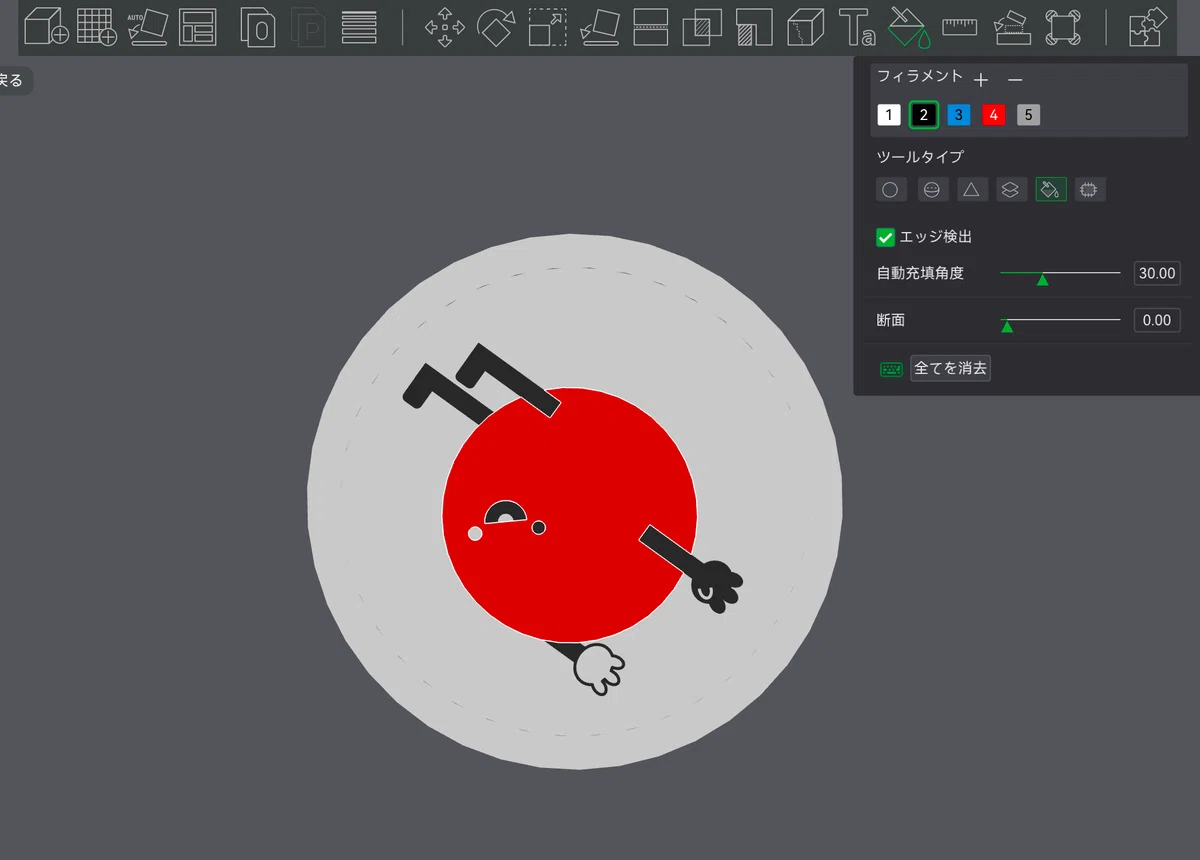Image resolution: width=1200 pixels, height=860 pixels.
Task: Choose the fill bucket tool type
Action: click(1050, 189)
